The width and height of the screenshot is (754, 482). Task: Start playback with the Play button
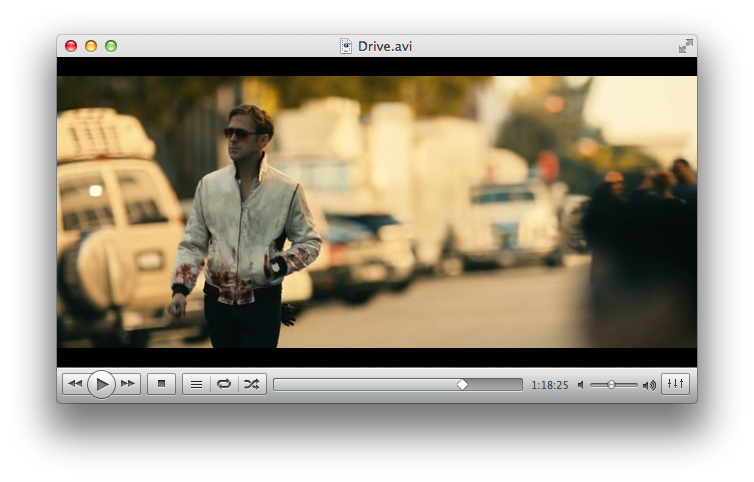pyautogui.click(x=101, y=384)
